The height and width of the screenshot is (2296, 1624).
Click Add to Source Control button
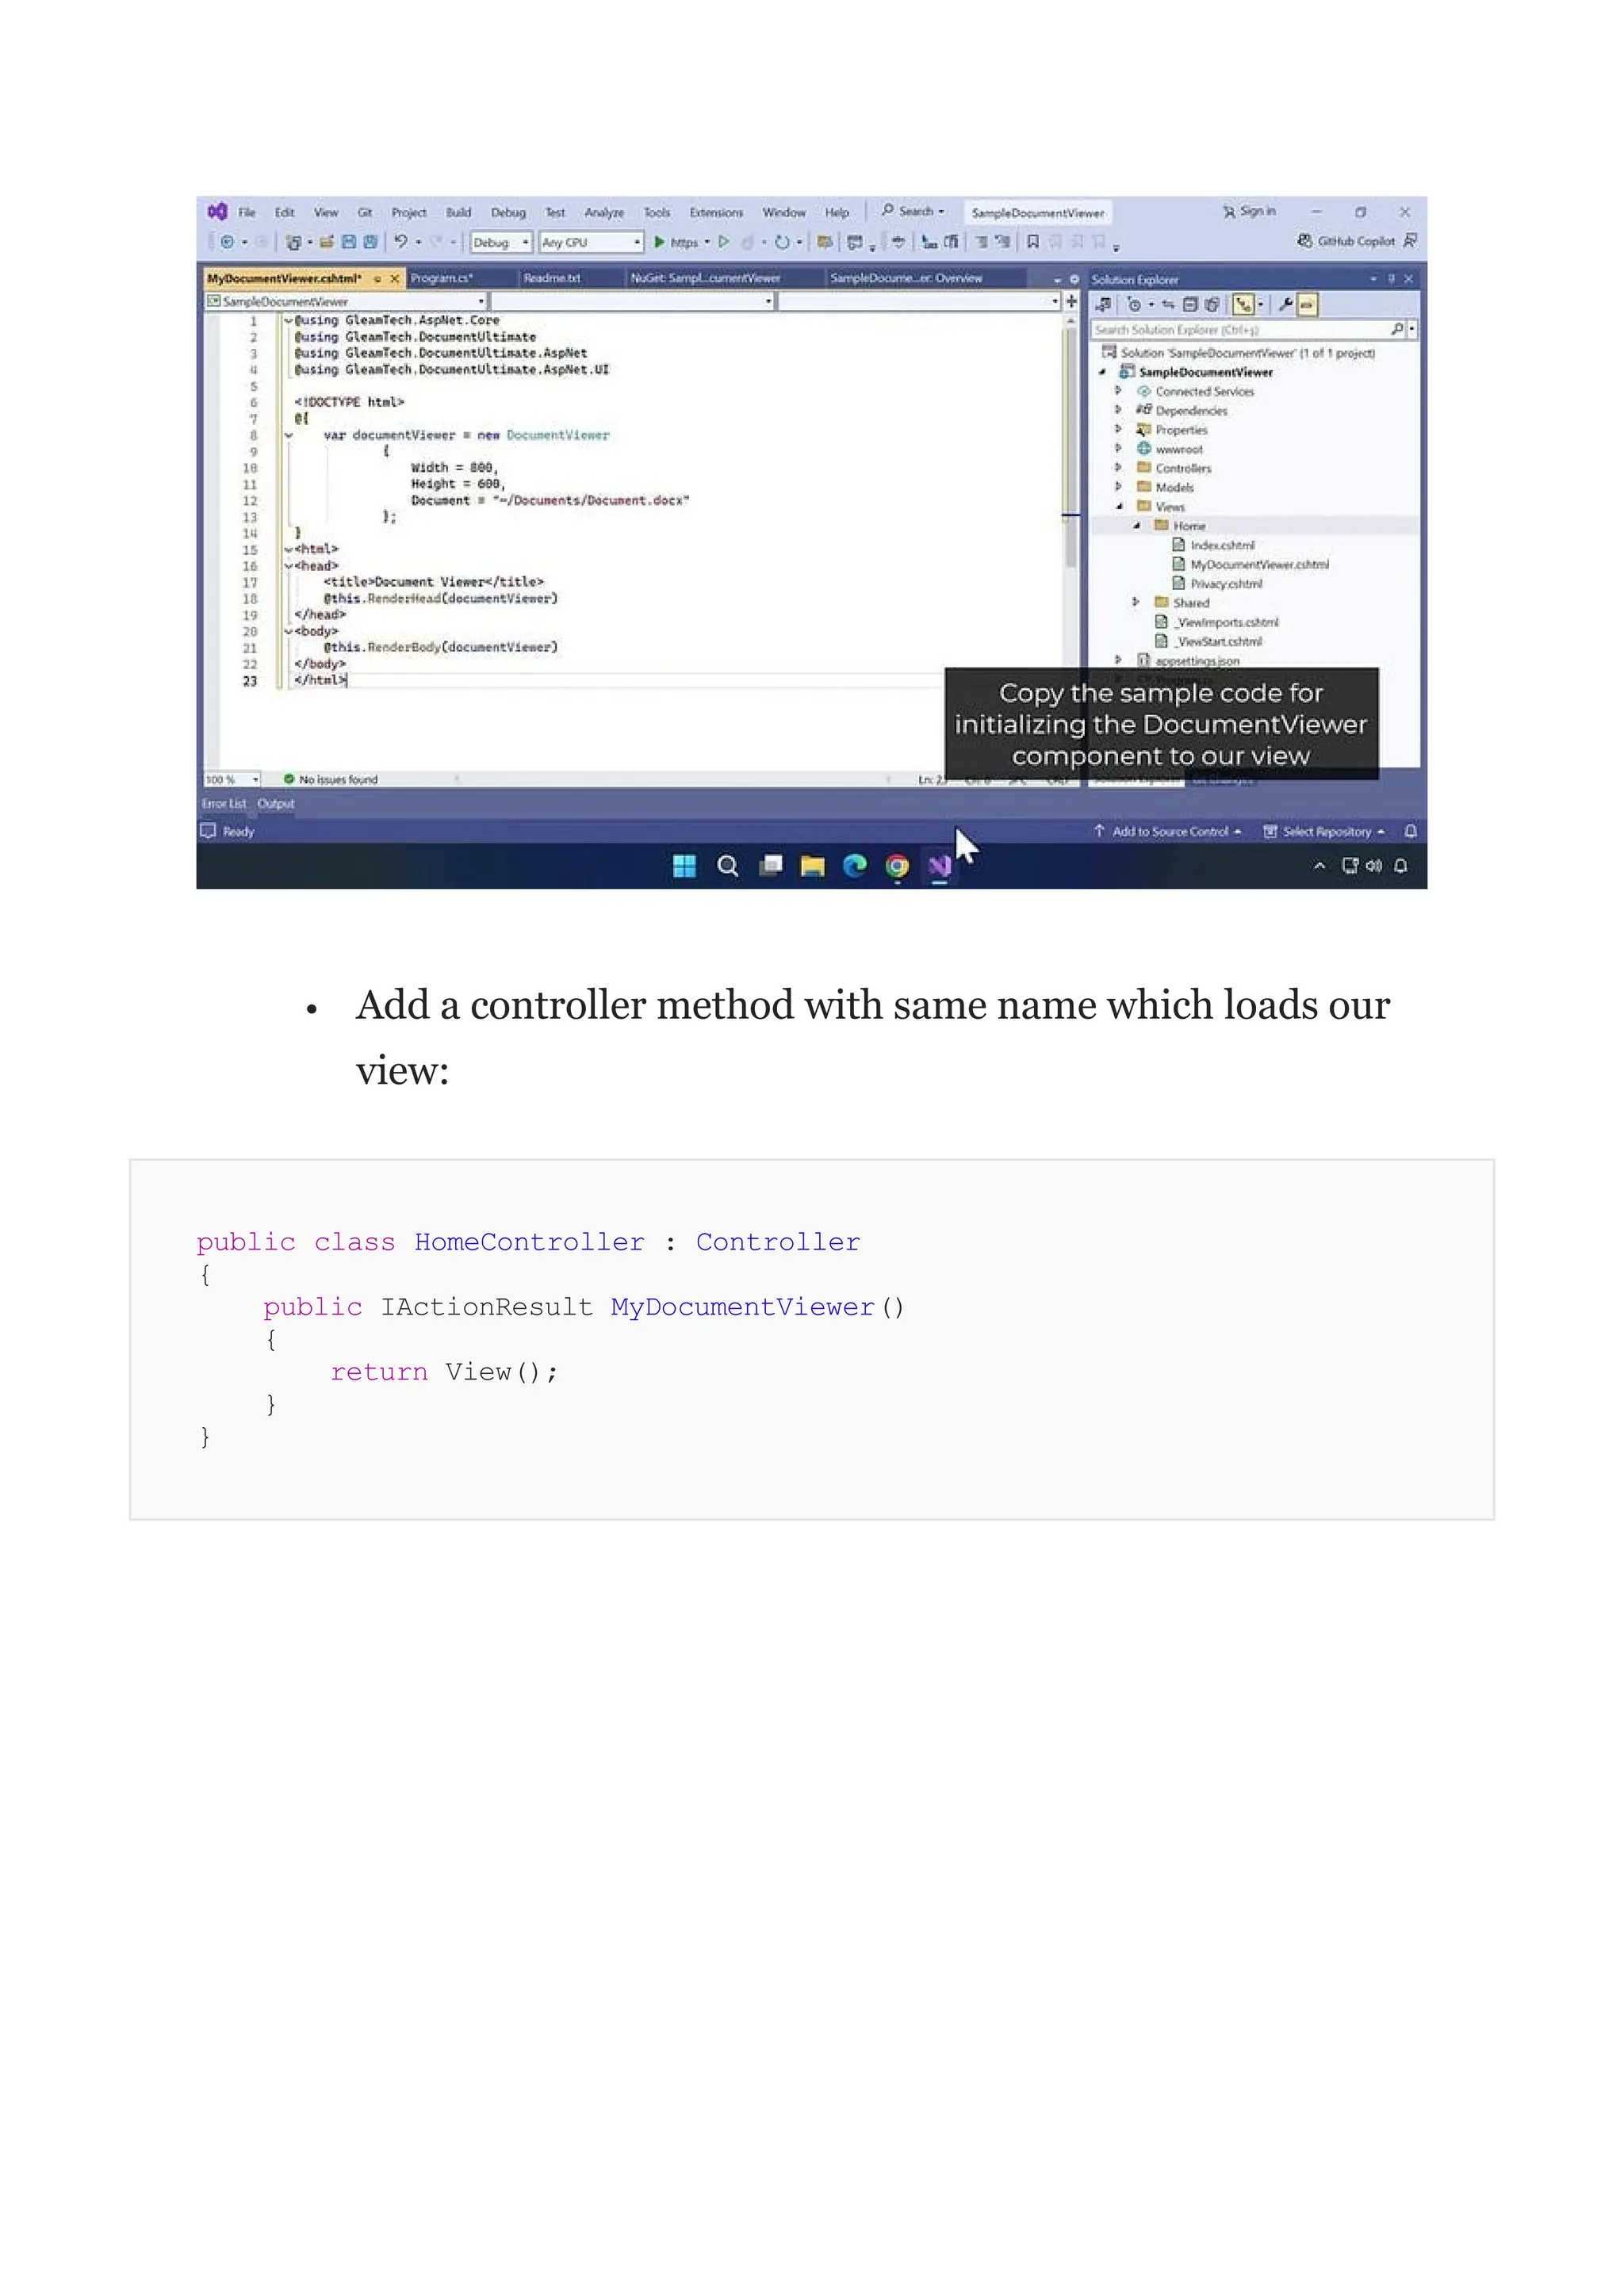[x=1168, y=831]
